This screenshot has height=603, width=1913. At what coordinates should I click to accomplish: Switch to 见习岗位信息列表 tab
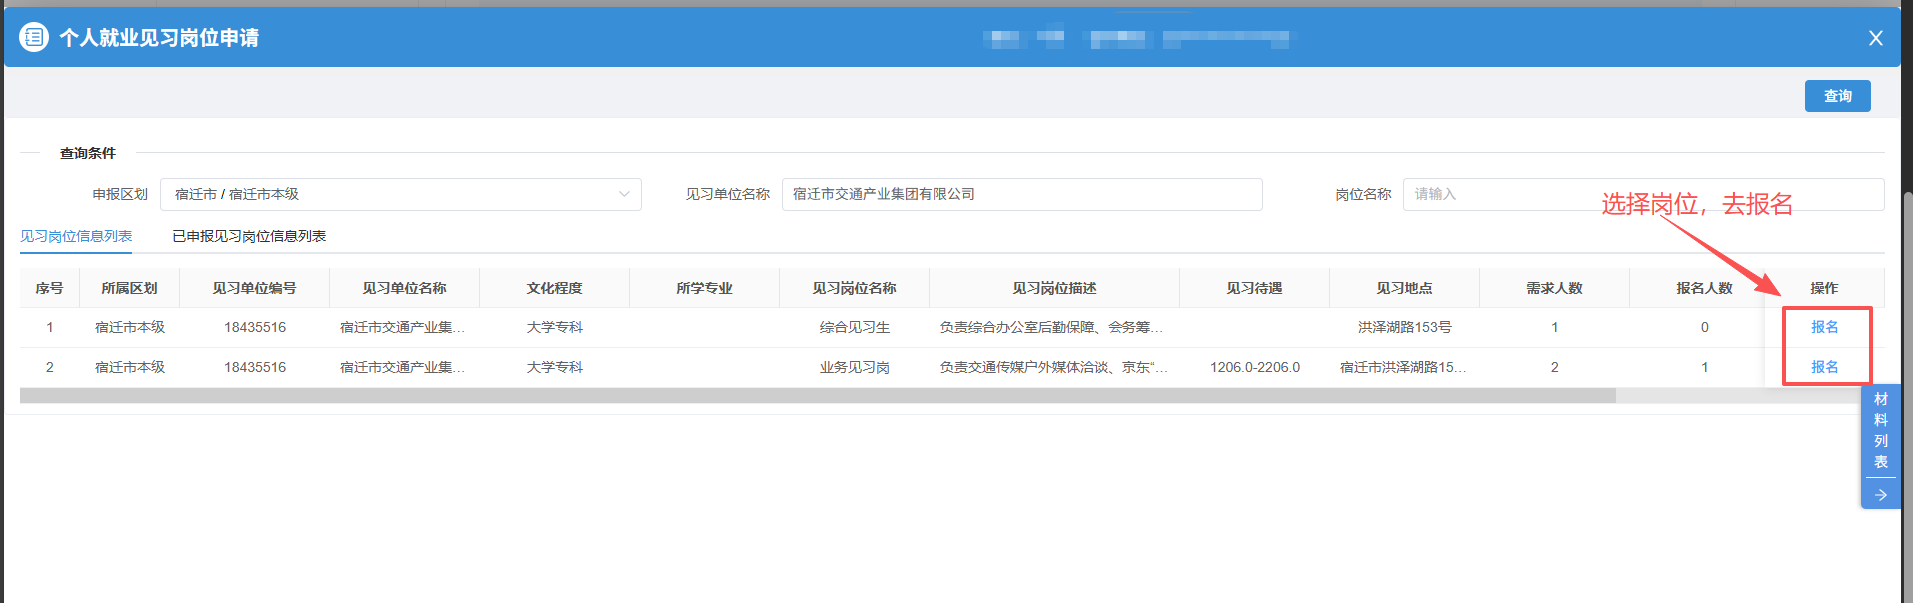[x=76, y=236]
